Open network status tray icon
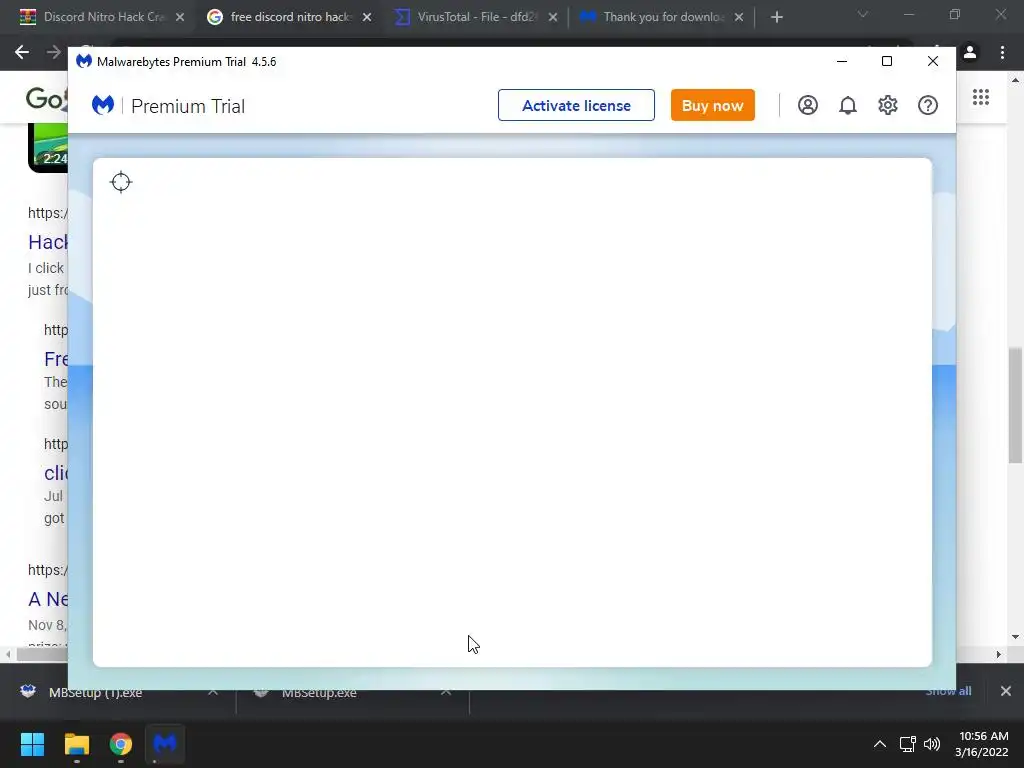 pos(908,744)
